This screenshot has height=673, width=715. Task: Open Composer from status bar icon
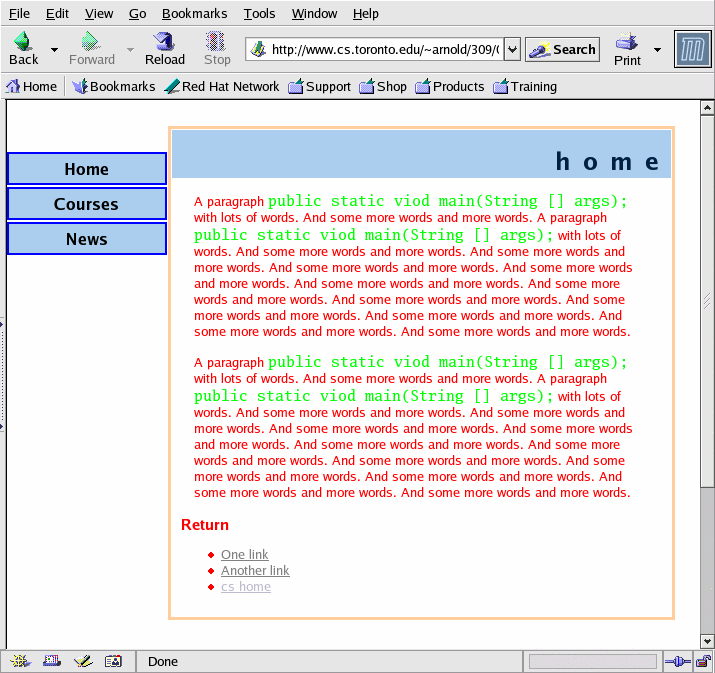point(83,661)
